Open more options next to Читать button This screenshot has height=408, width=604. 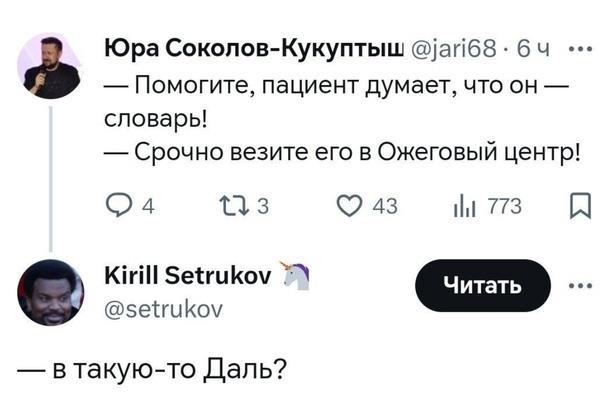(x=579, y=286)
